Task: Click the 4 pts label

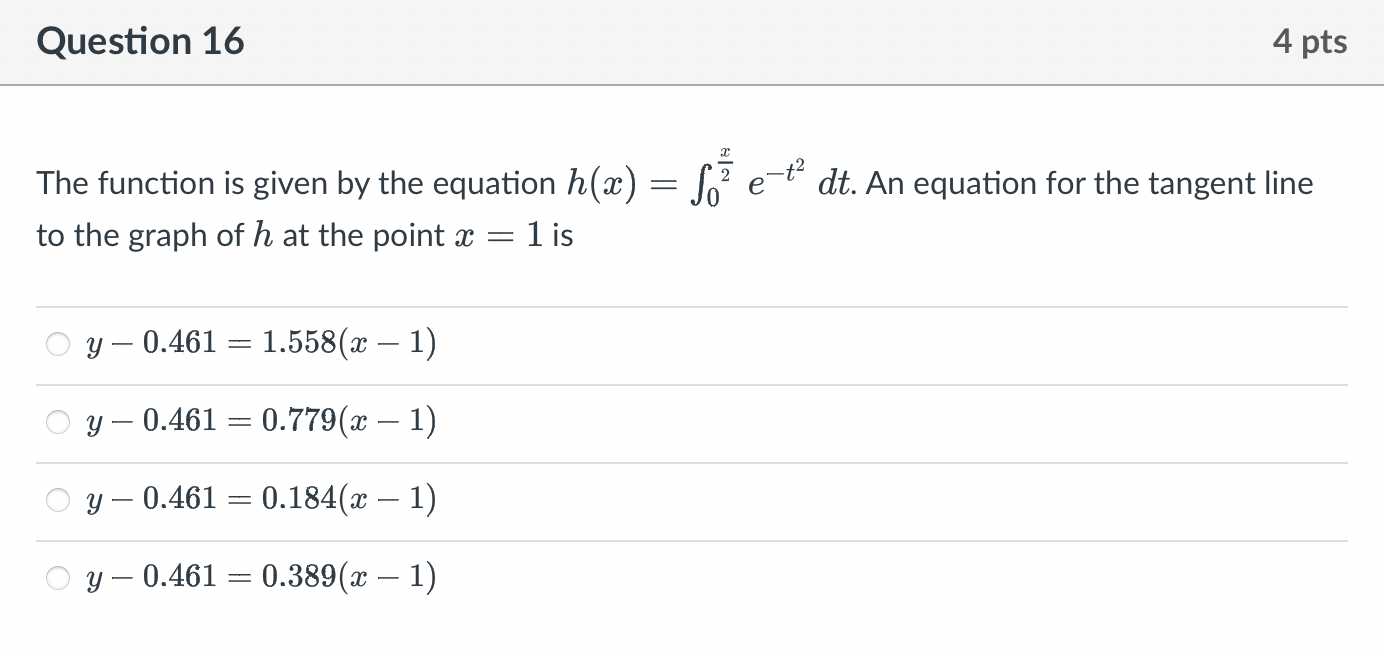Action: 1310,42
